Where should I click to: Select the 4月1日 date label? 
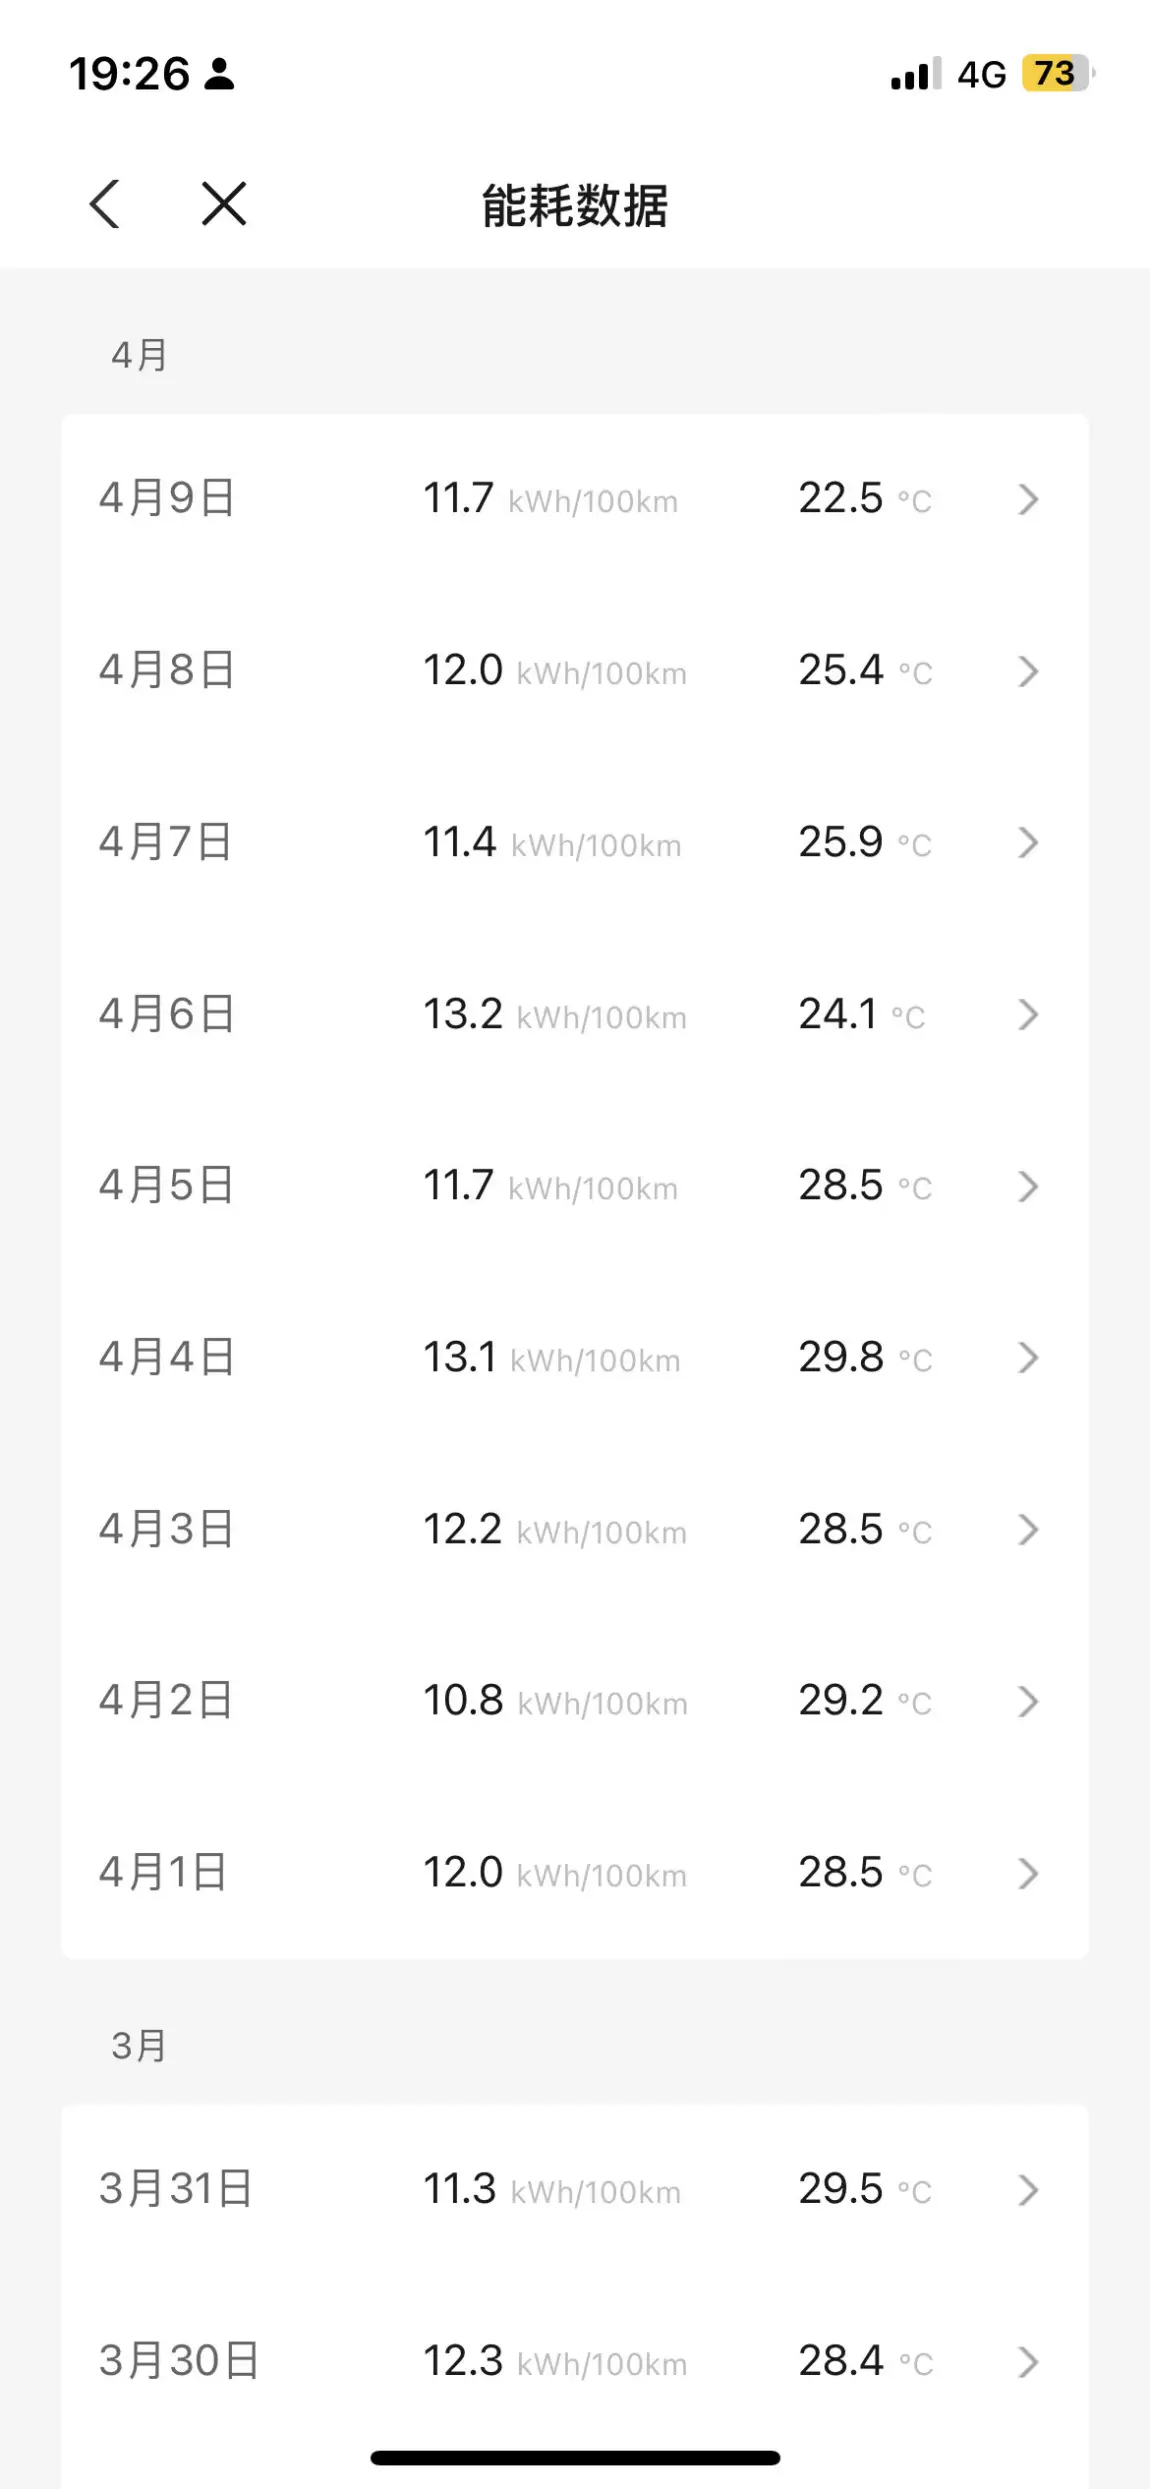pyautogui.click(x=163, y=1872)
